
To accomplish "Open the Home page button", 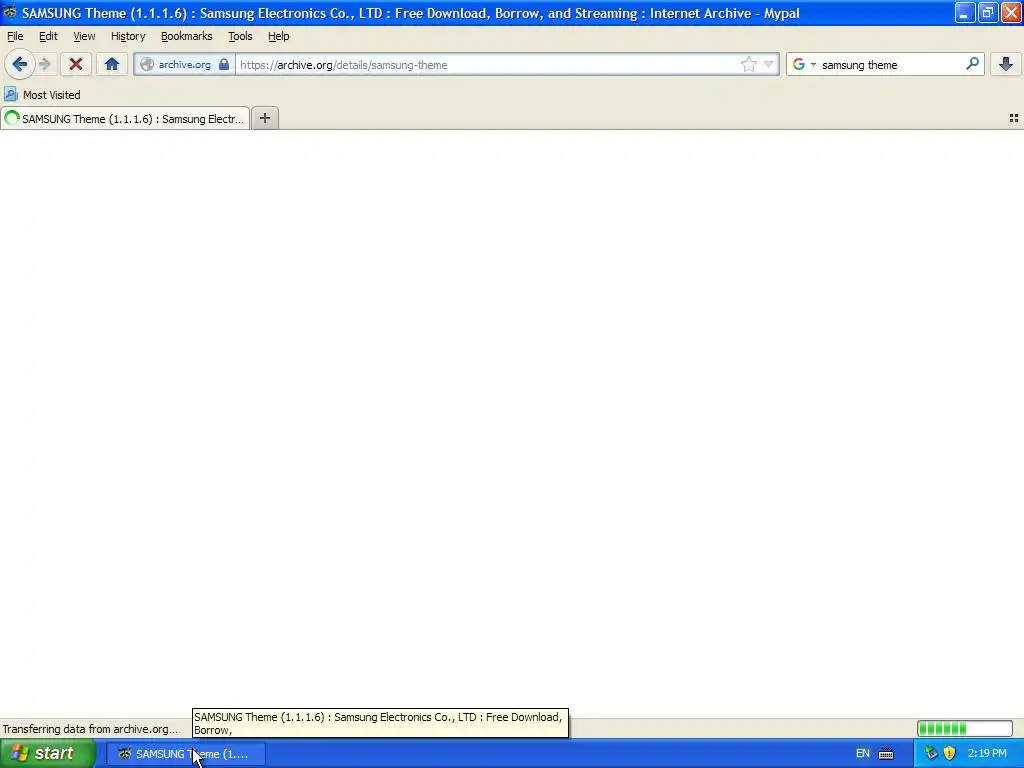I will click(112, 64).
